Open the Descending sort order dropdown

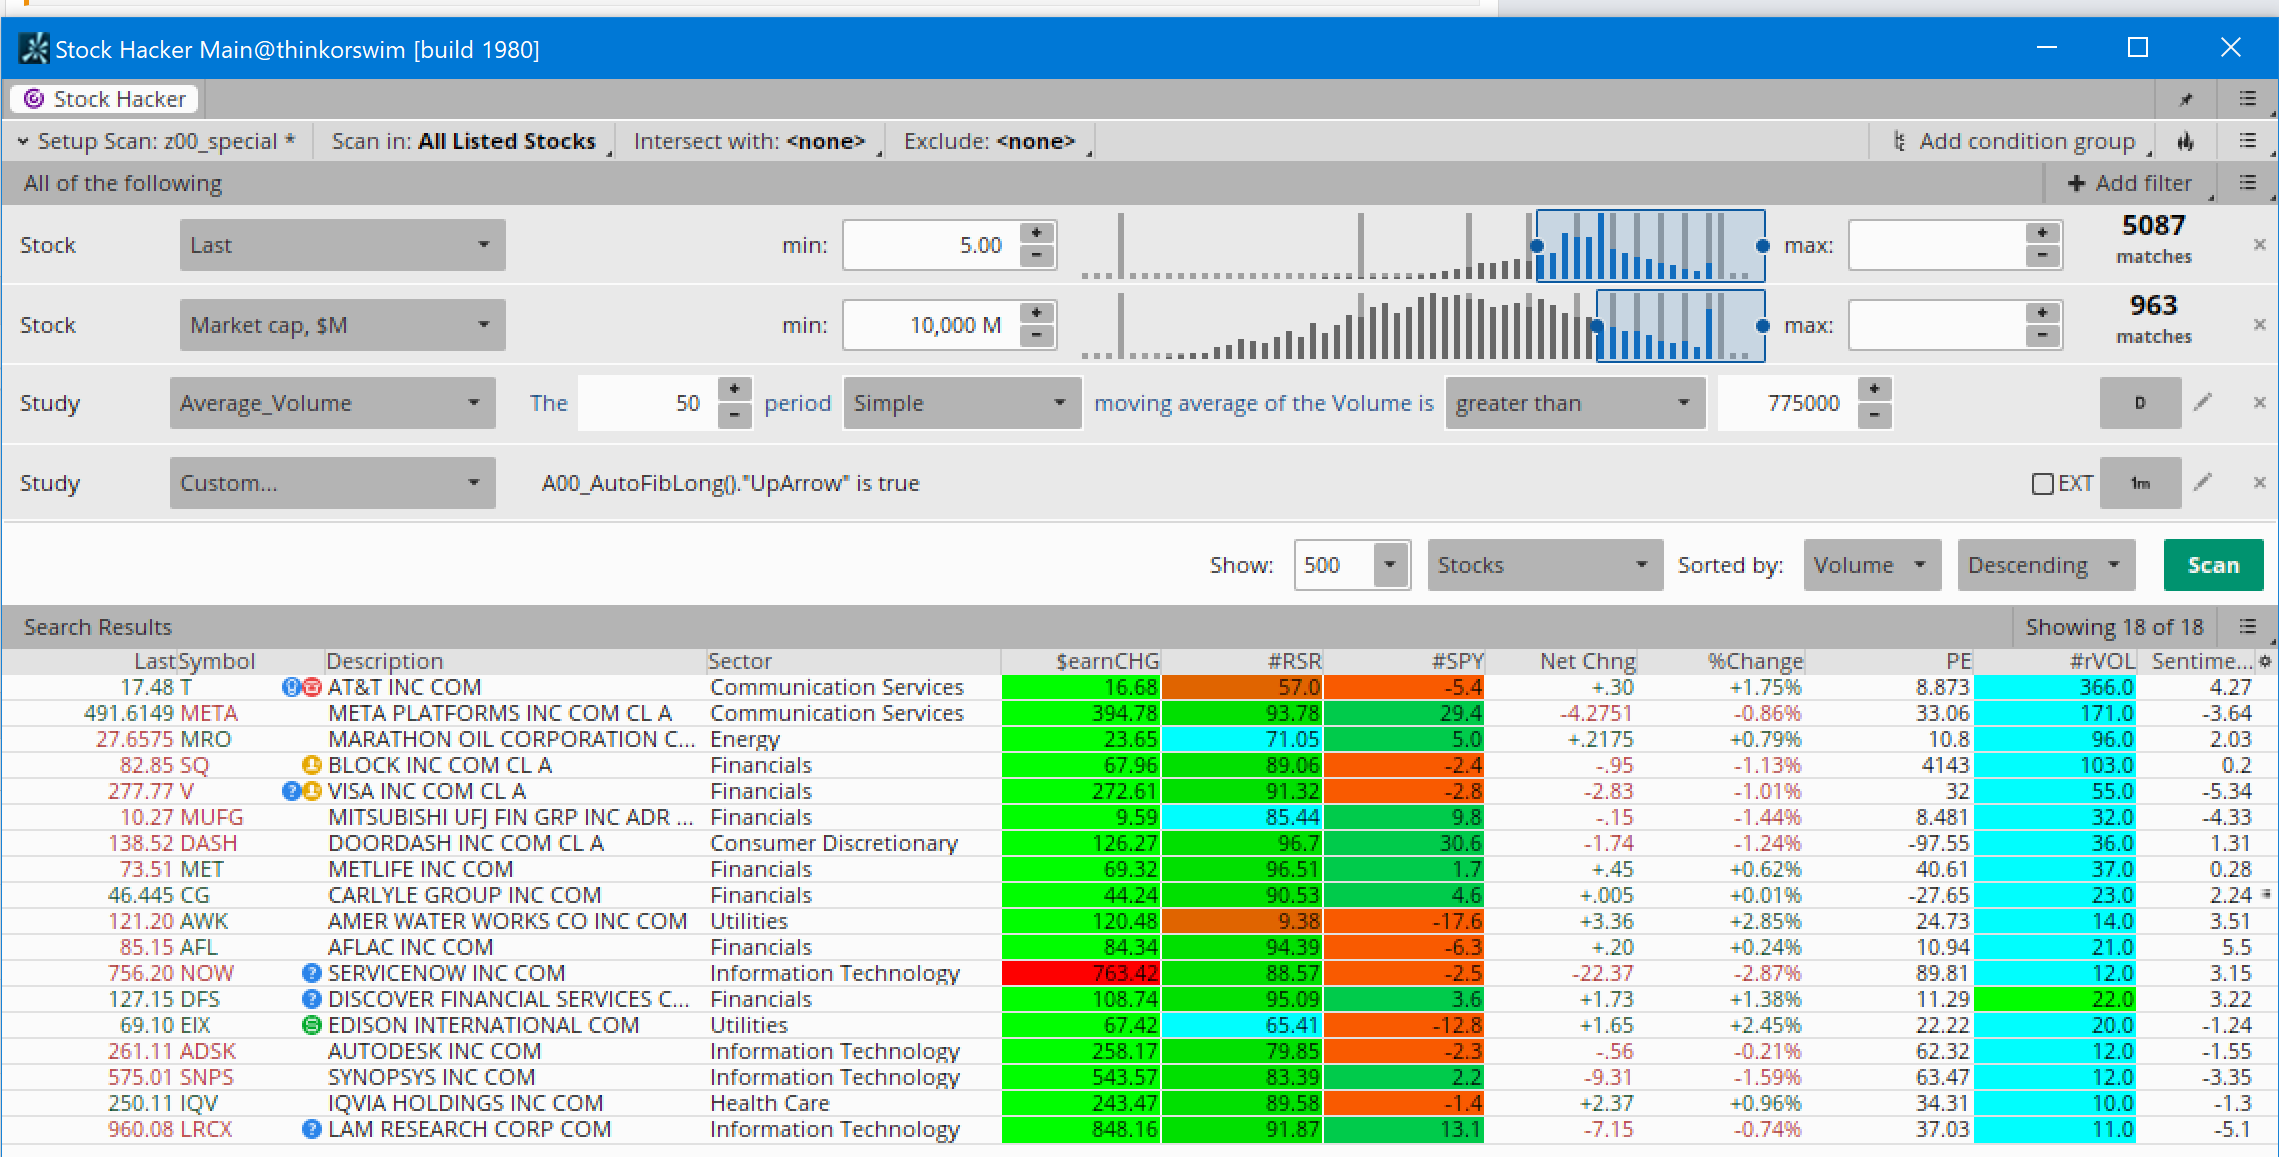pos(2046,565)
